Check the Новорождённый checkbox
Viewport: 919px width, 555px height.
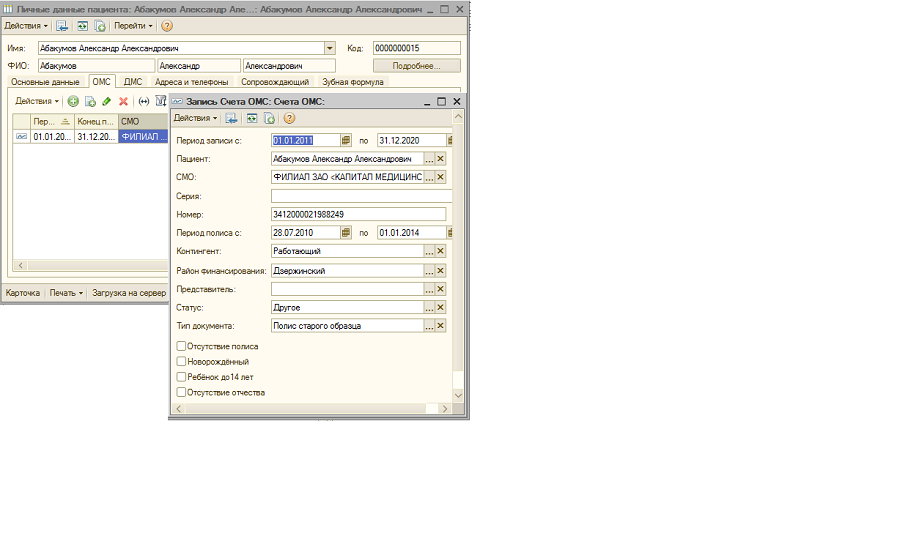coord(181,362)
